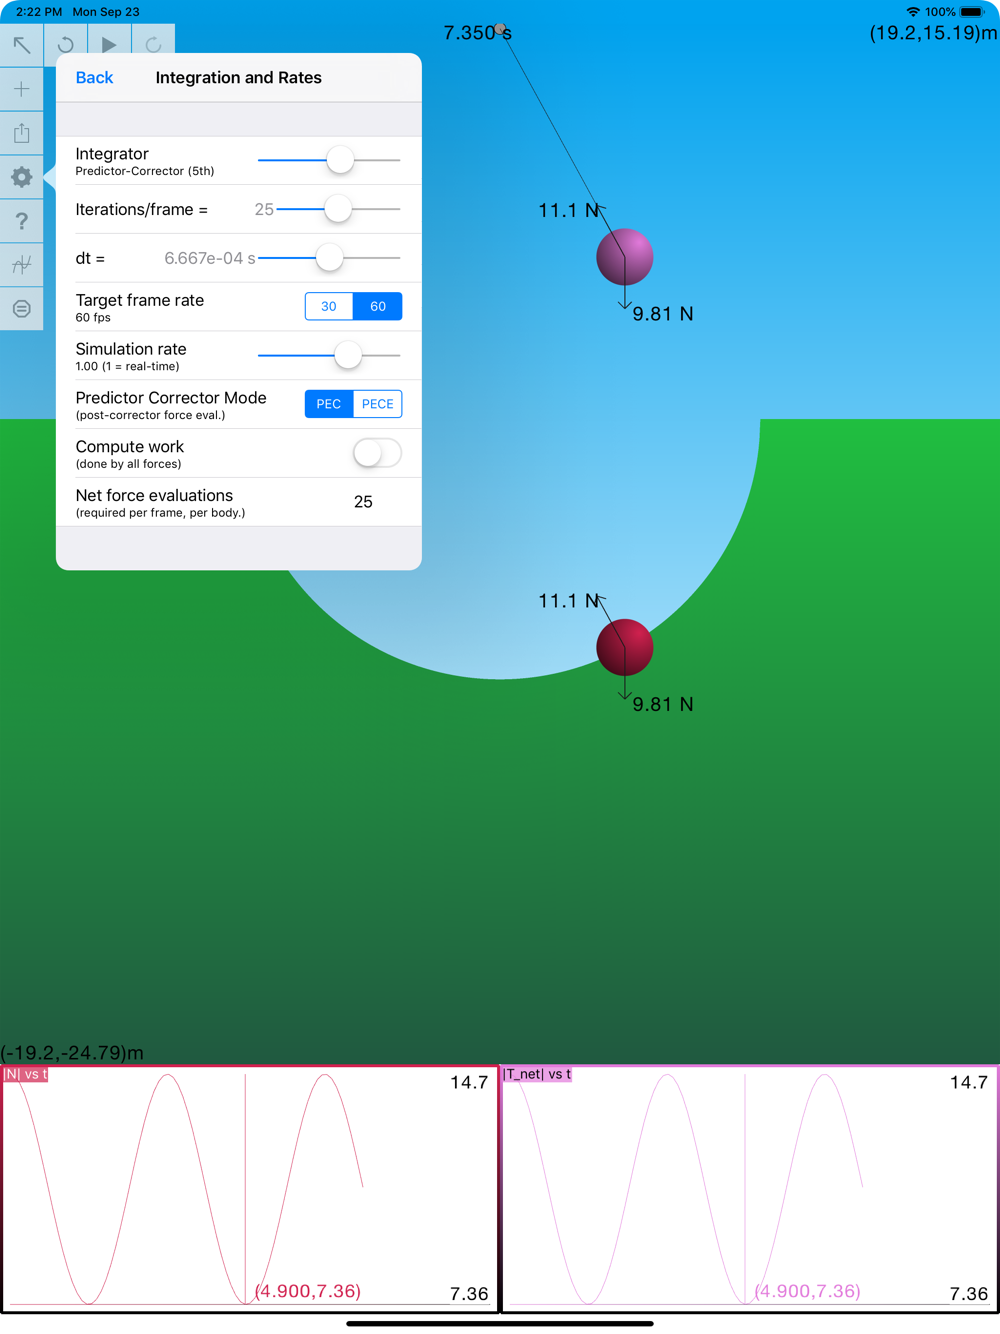Open the graph plotting icon
1000x1334 pixels.
click(x=21, y=265)
